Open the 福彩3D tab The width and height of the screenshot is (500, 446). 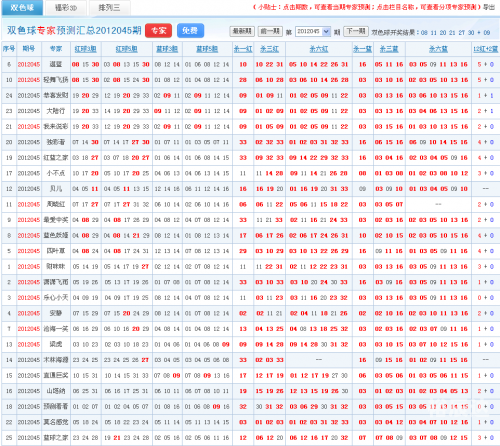66,8
